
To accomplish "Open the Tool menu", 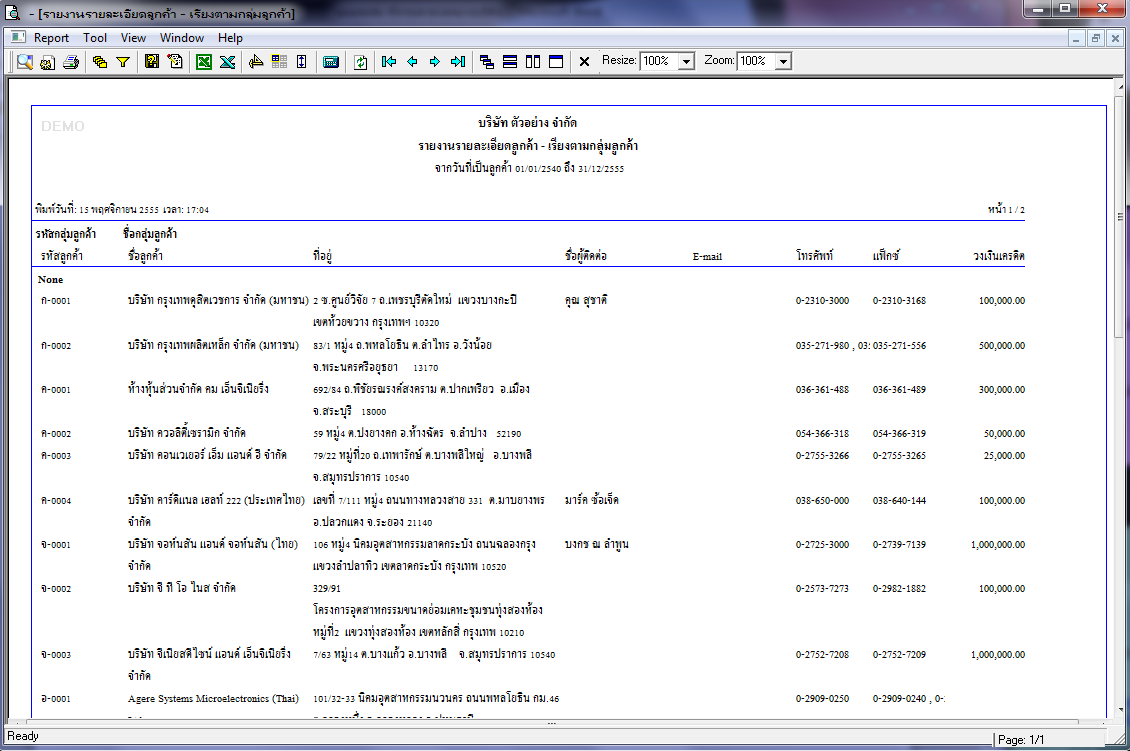I will (94, 38).
